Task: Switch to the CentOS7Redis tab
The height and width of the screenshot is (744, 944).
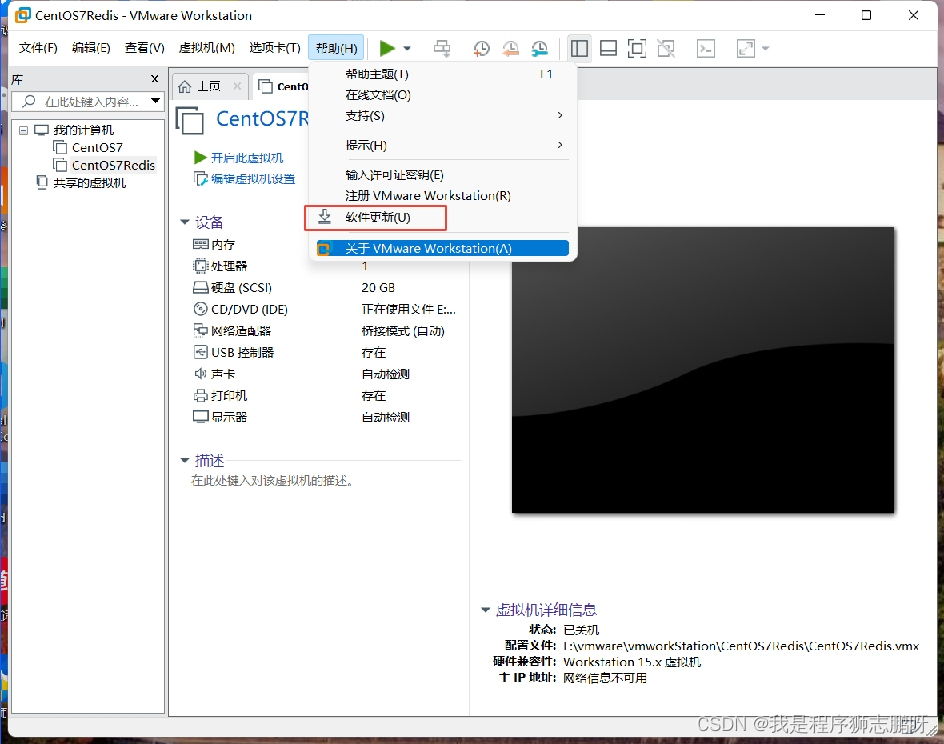Action: pyautogui.click(x=283, y=86)
